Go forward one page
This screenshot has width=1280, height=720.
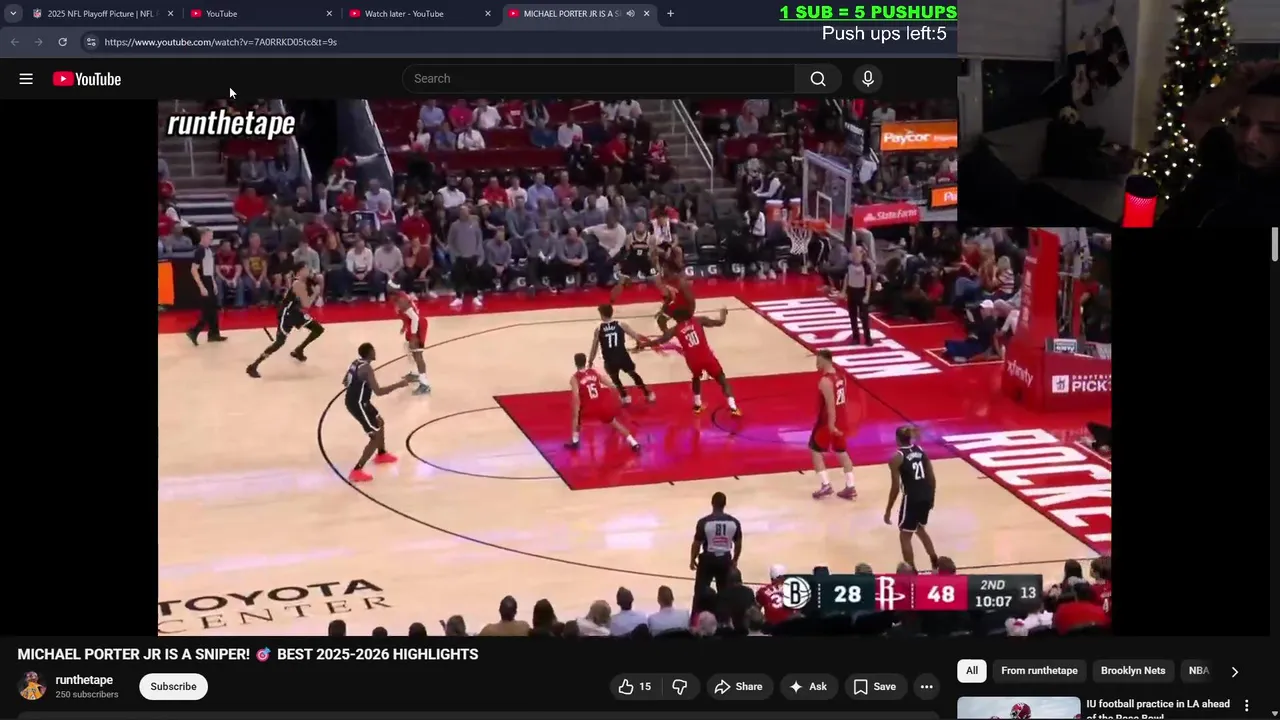pyautogui.click(x=38, y=42)
